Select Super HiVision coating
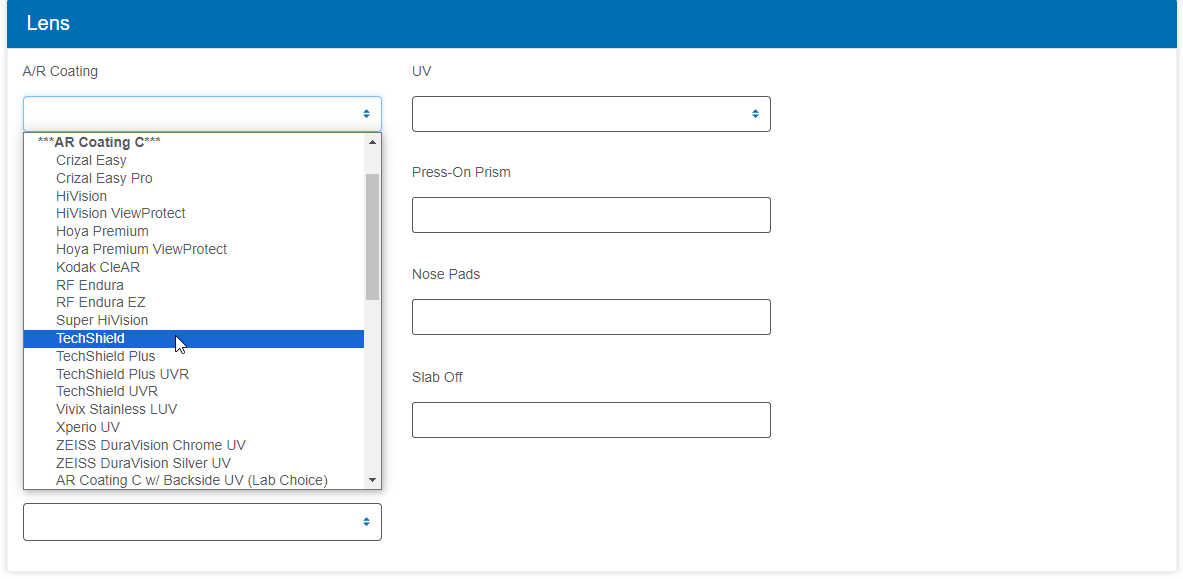The height and width of the screenshot is (579, 1183). 194,320
